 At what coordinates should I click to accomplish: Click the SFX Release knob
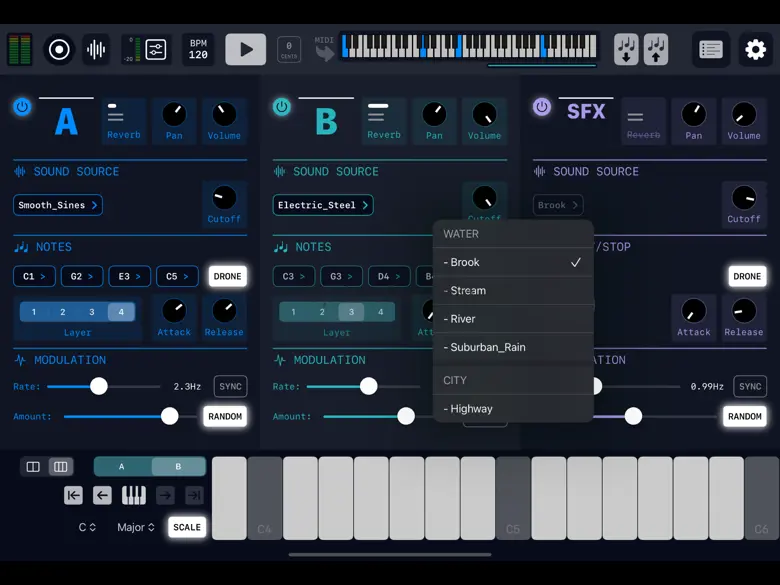pos(744,311)
